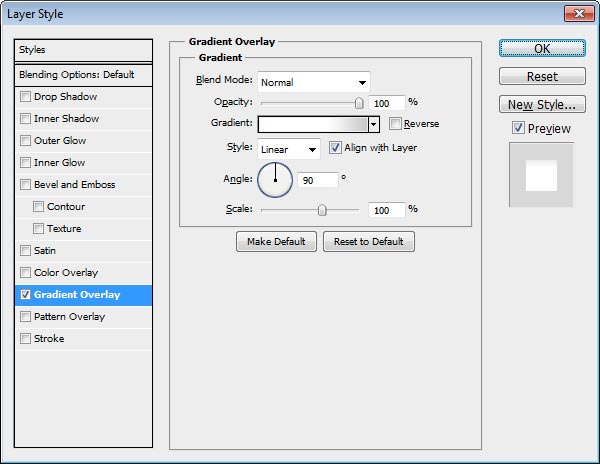The height and width of the screenshot is (464, 600).
Task: Uncheck the Gradient Overlay checkbox
Action: tap(25, 295)
